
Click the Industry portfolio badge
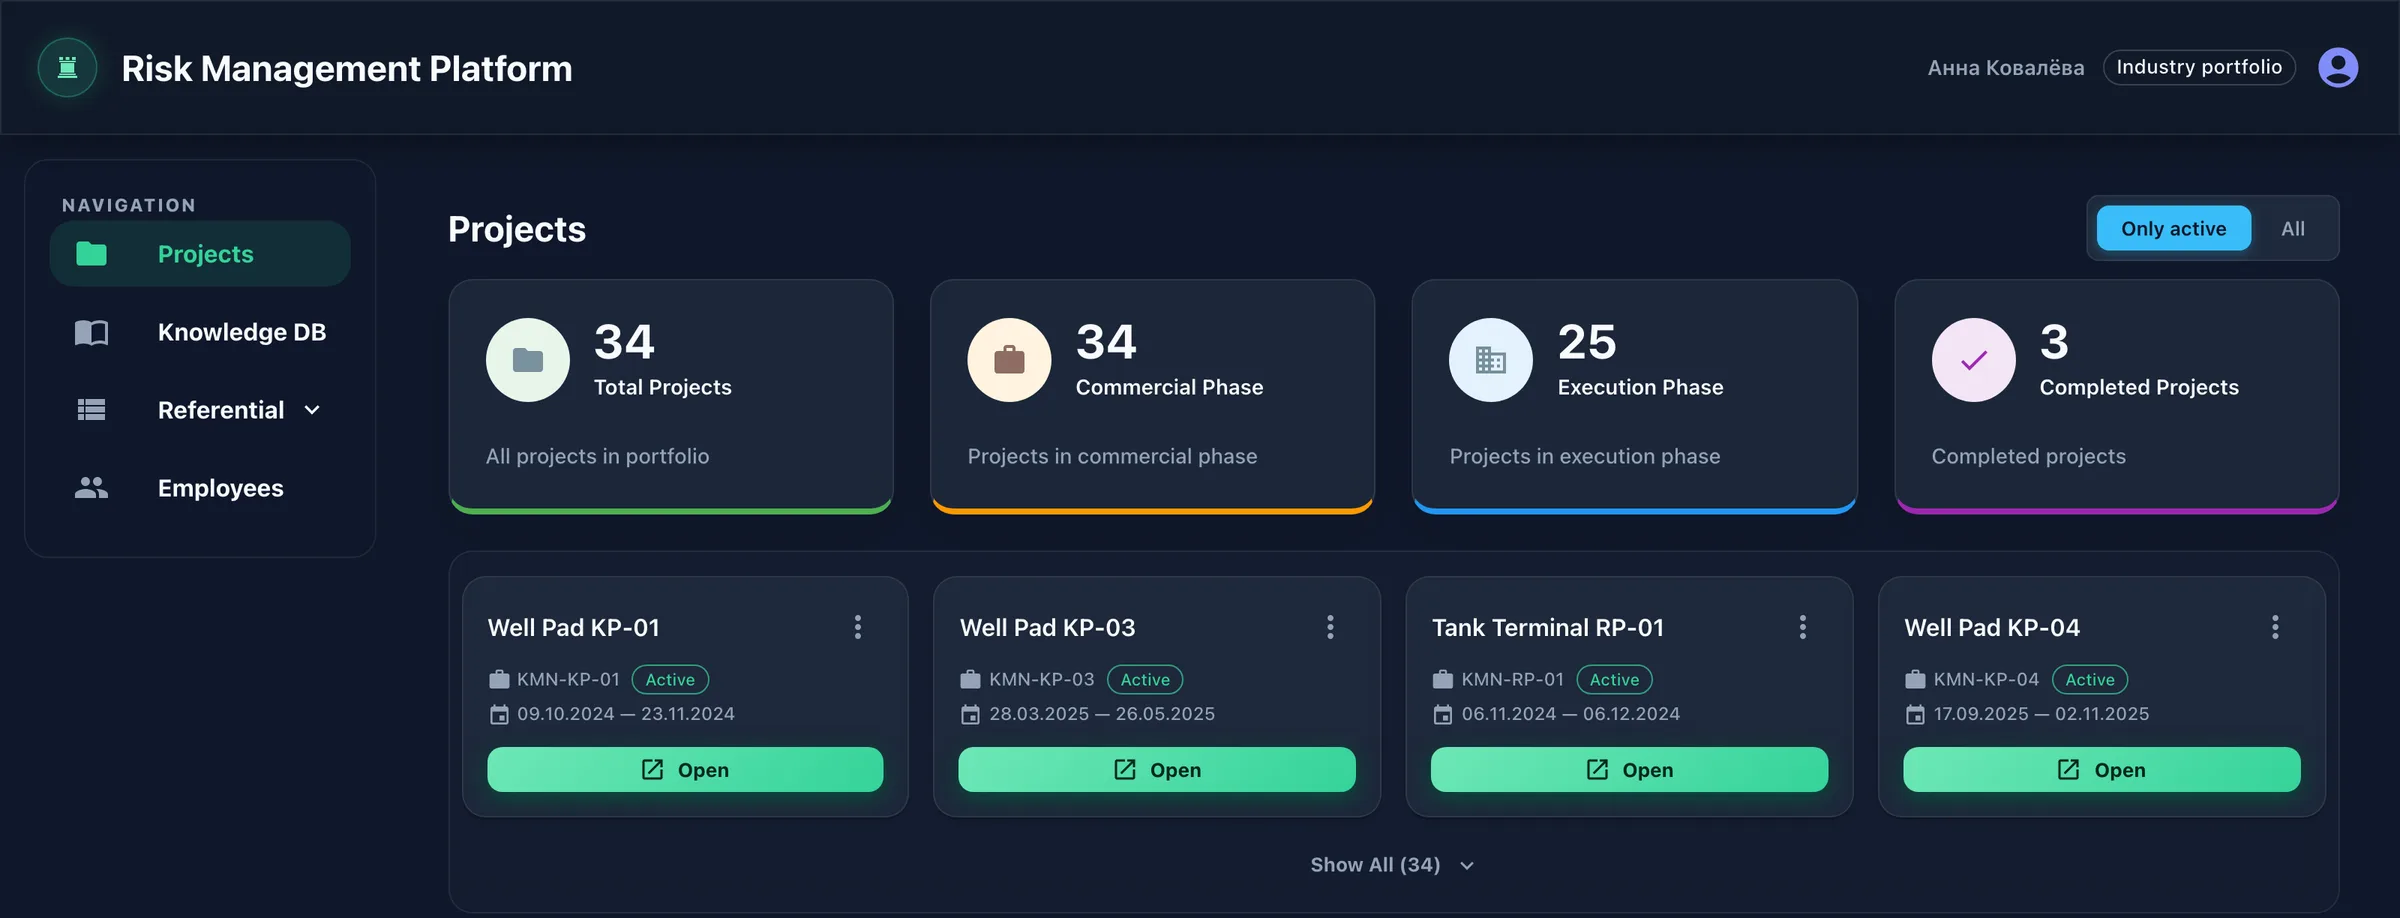click(x=2199, y=67)
